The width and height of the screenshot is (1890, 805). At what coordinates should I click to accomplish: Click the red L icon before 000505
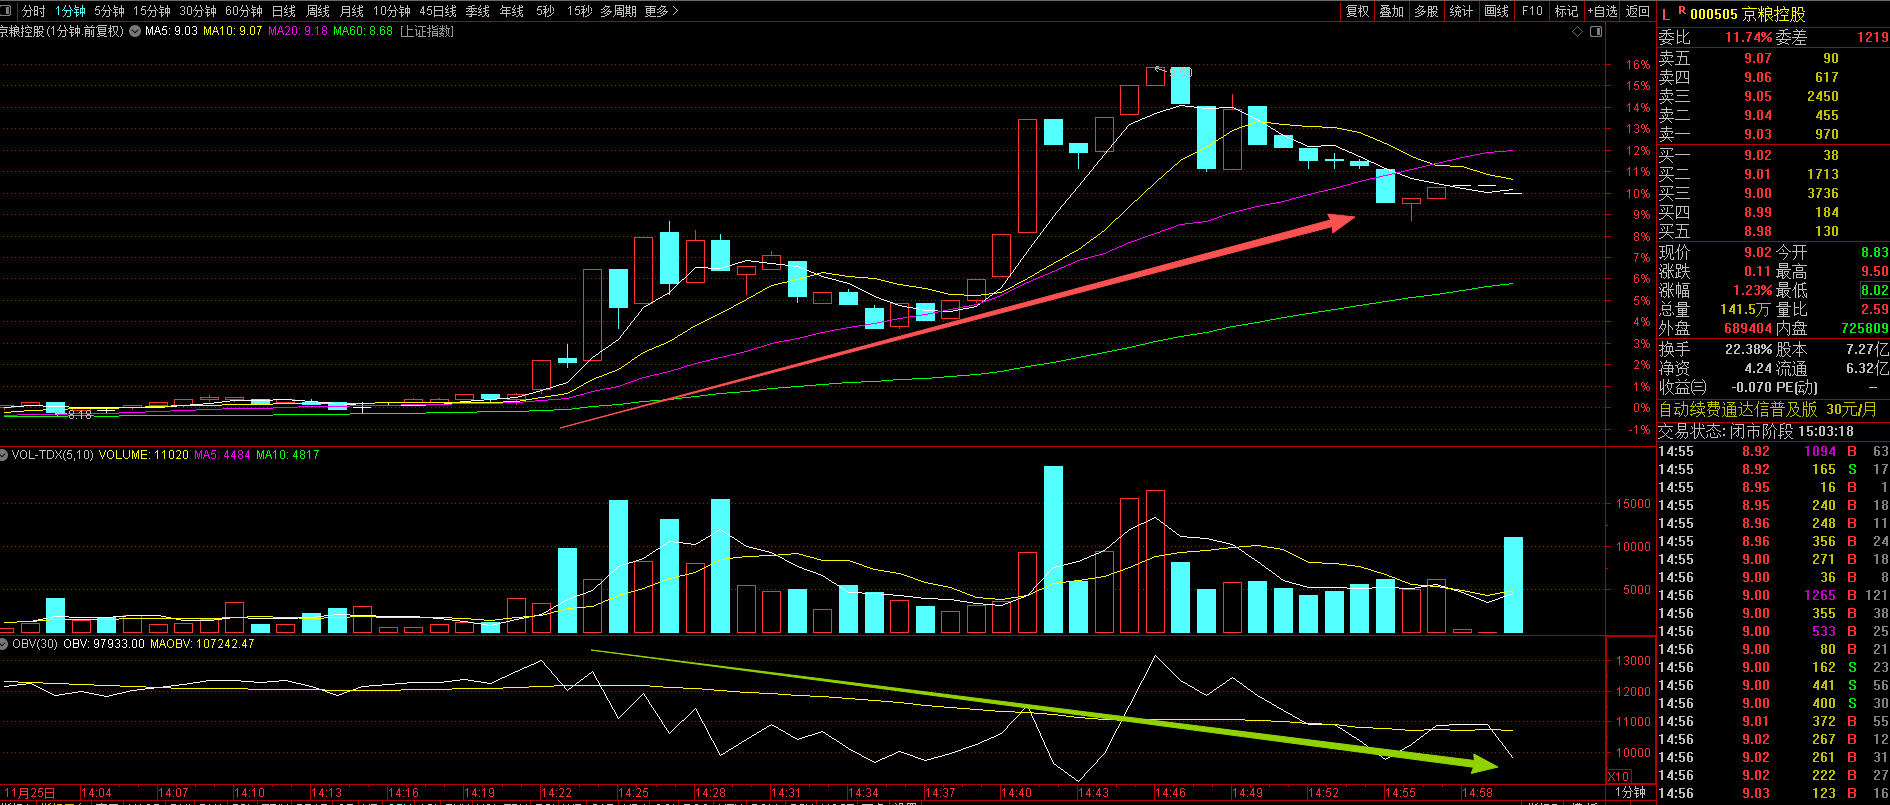click(1666, 14)
